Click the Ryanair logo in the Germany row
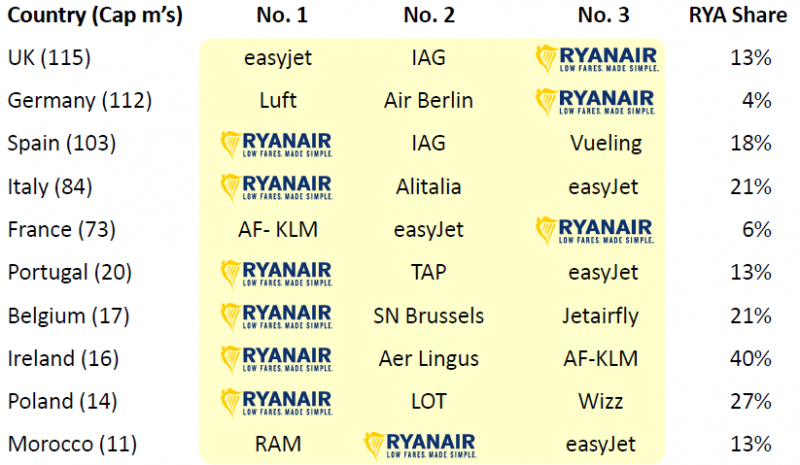The width and height of the screenshot is (800, 465). (x=595, y=102)
